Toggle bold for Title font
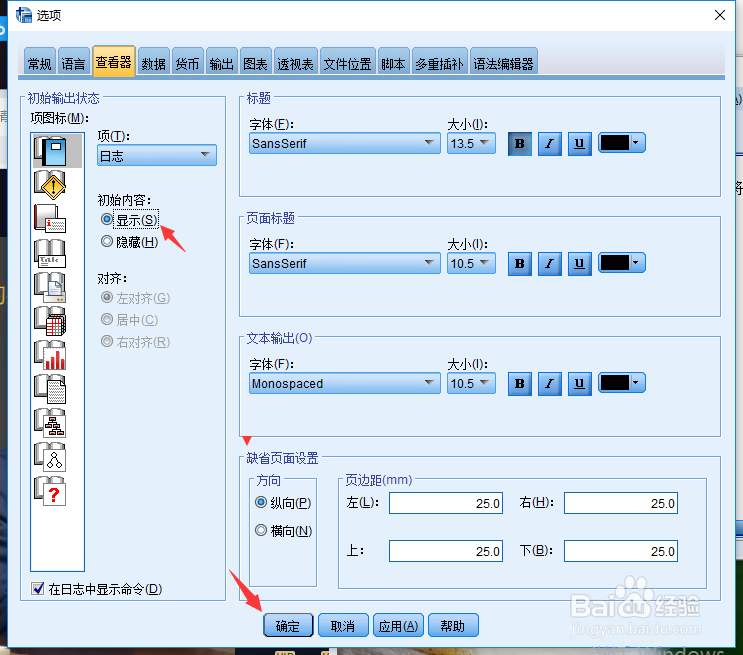The height and width of the screenshot is (655, 743). [519, 144]
